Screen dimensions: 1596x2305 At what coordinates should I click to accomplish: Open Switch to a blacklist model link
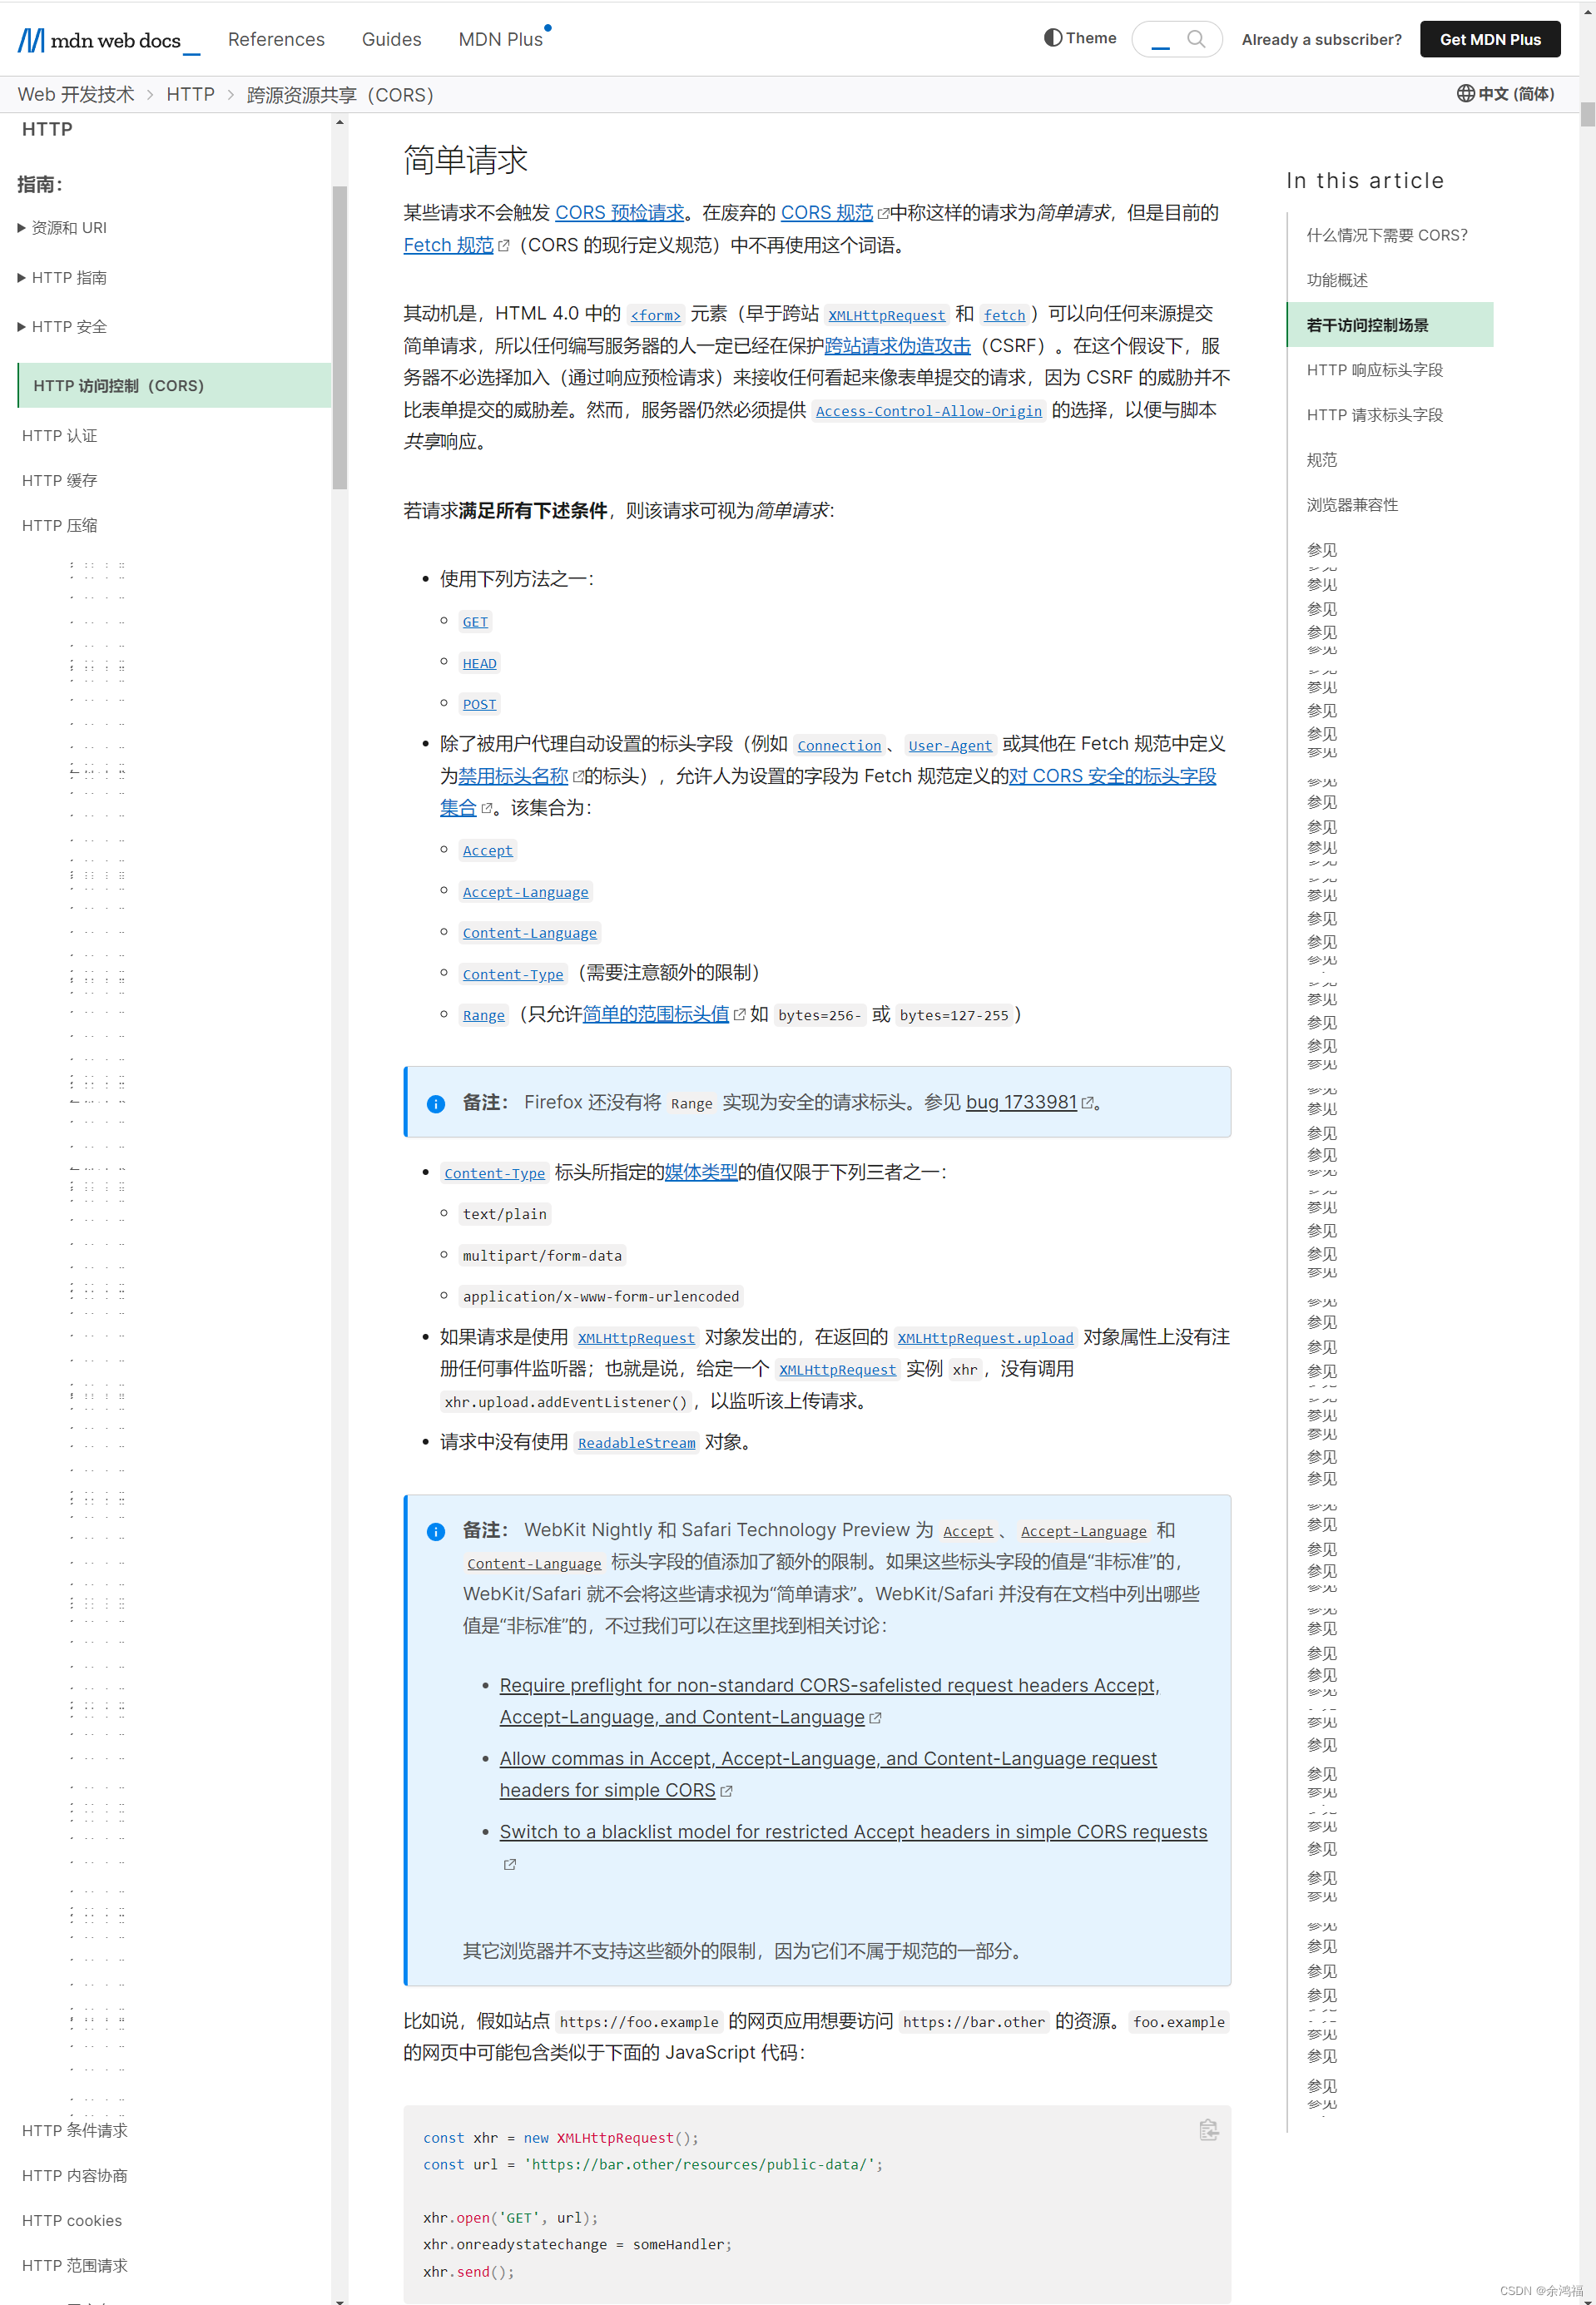853,1832
